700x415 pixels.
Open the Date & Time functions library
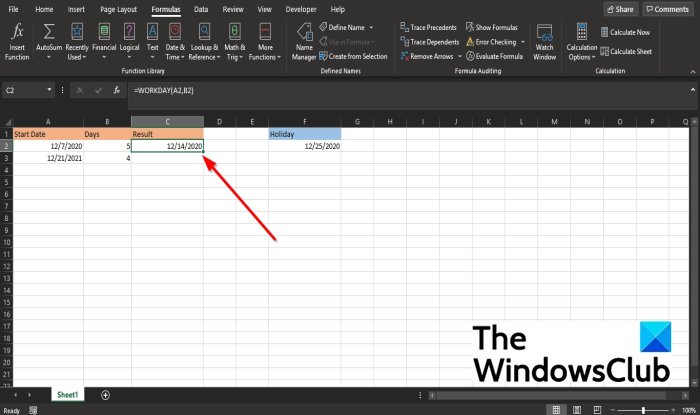(175, 42)
